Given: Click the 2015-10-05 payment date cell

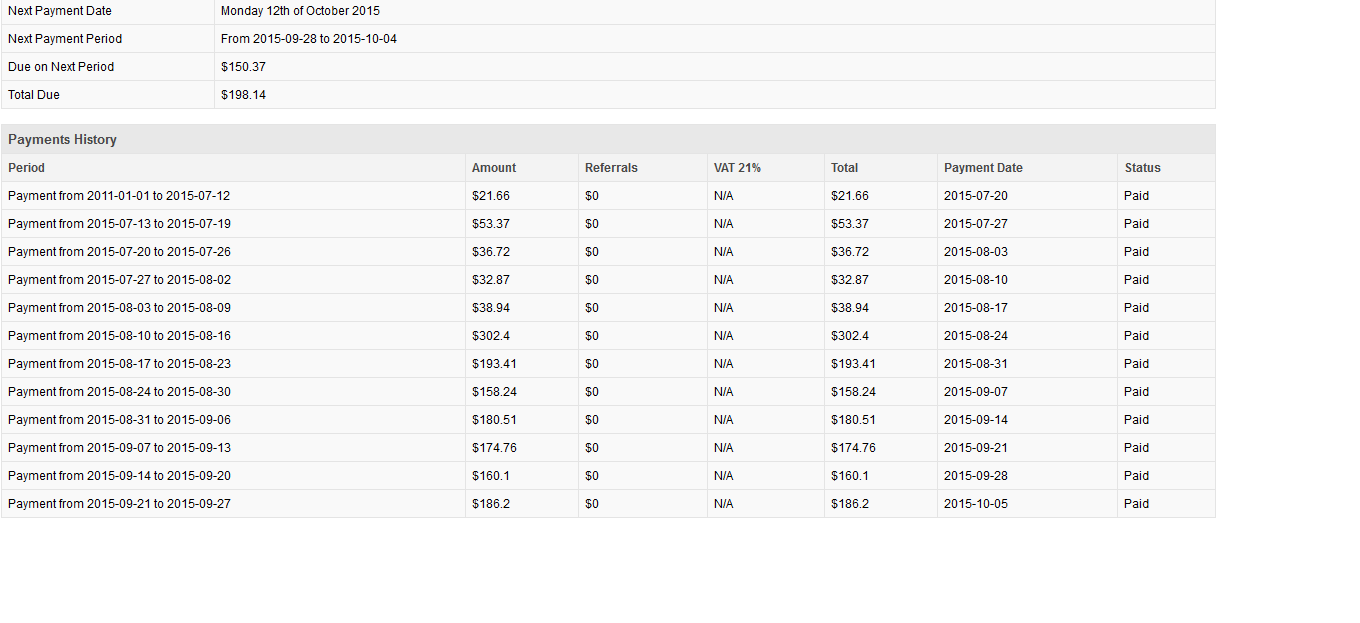Looking at the screenshot, I should click(x=975, y=504).
